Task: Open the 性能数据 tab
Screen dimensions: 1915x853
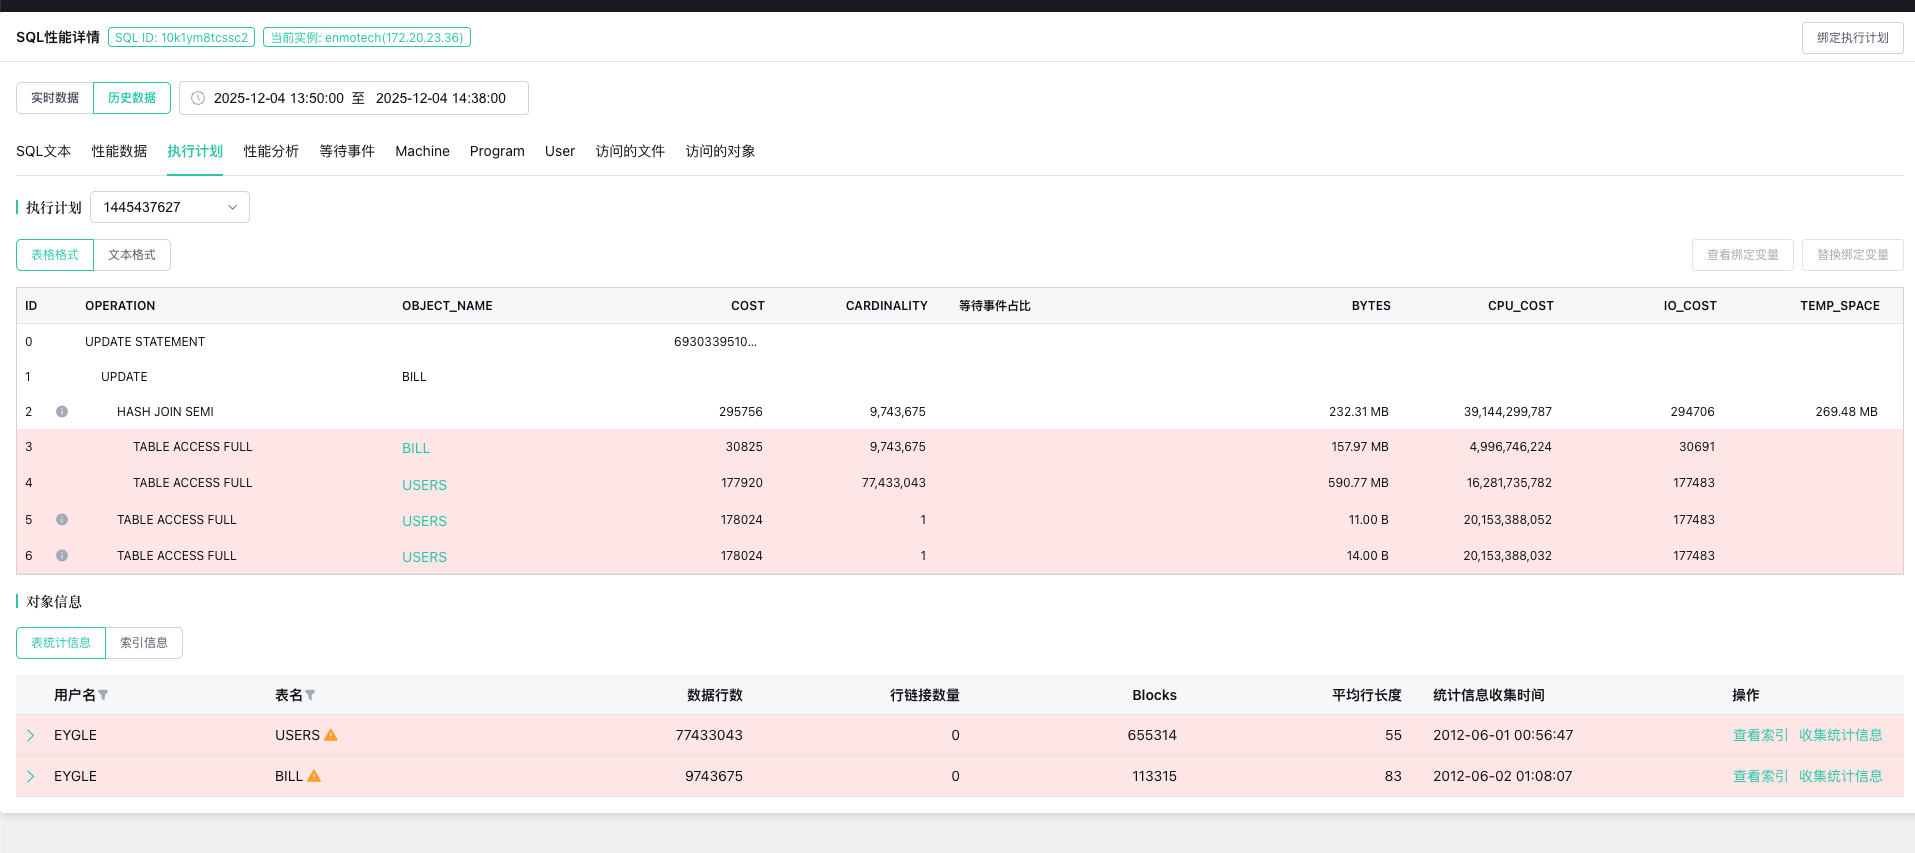Action: point(119,151)
